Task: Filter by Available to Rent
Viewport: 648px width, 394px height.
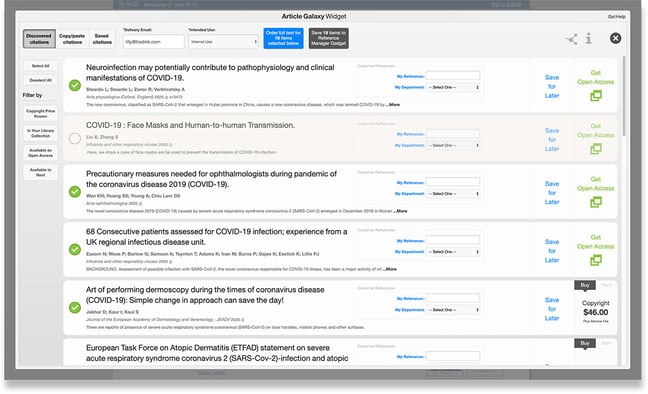Action: coord(40,172)
